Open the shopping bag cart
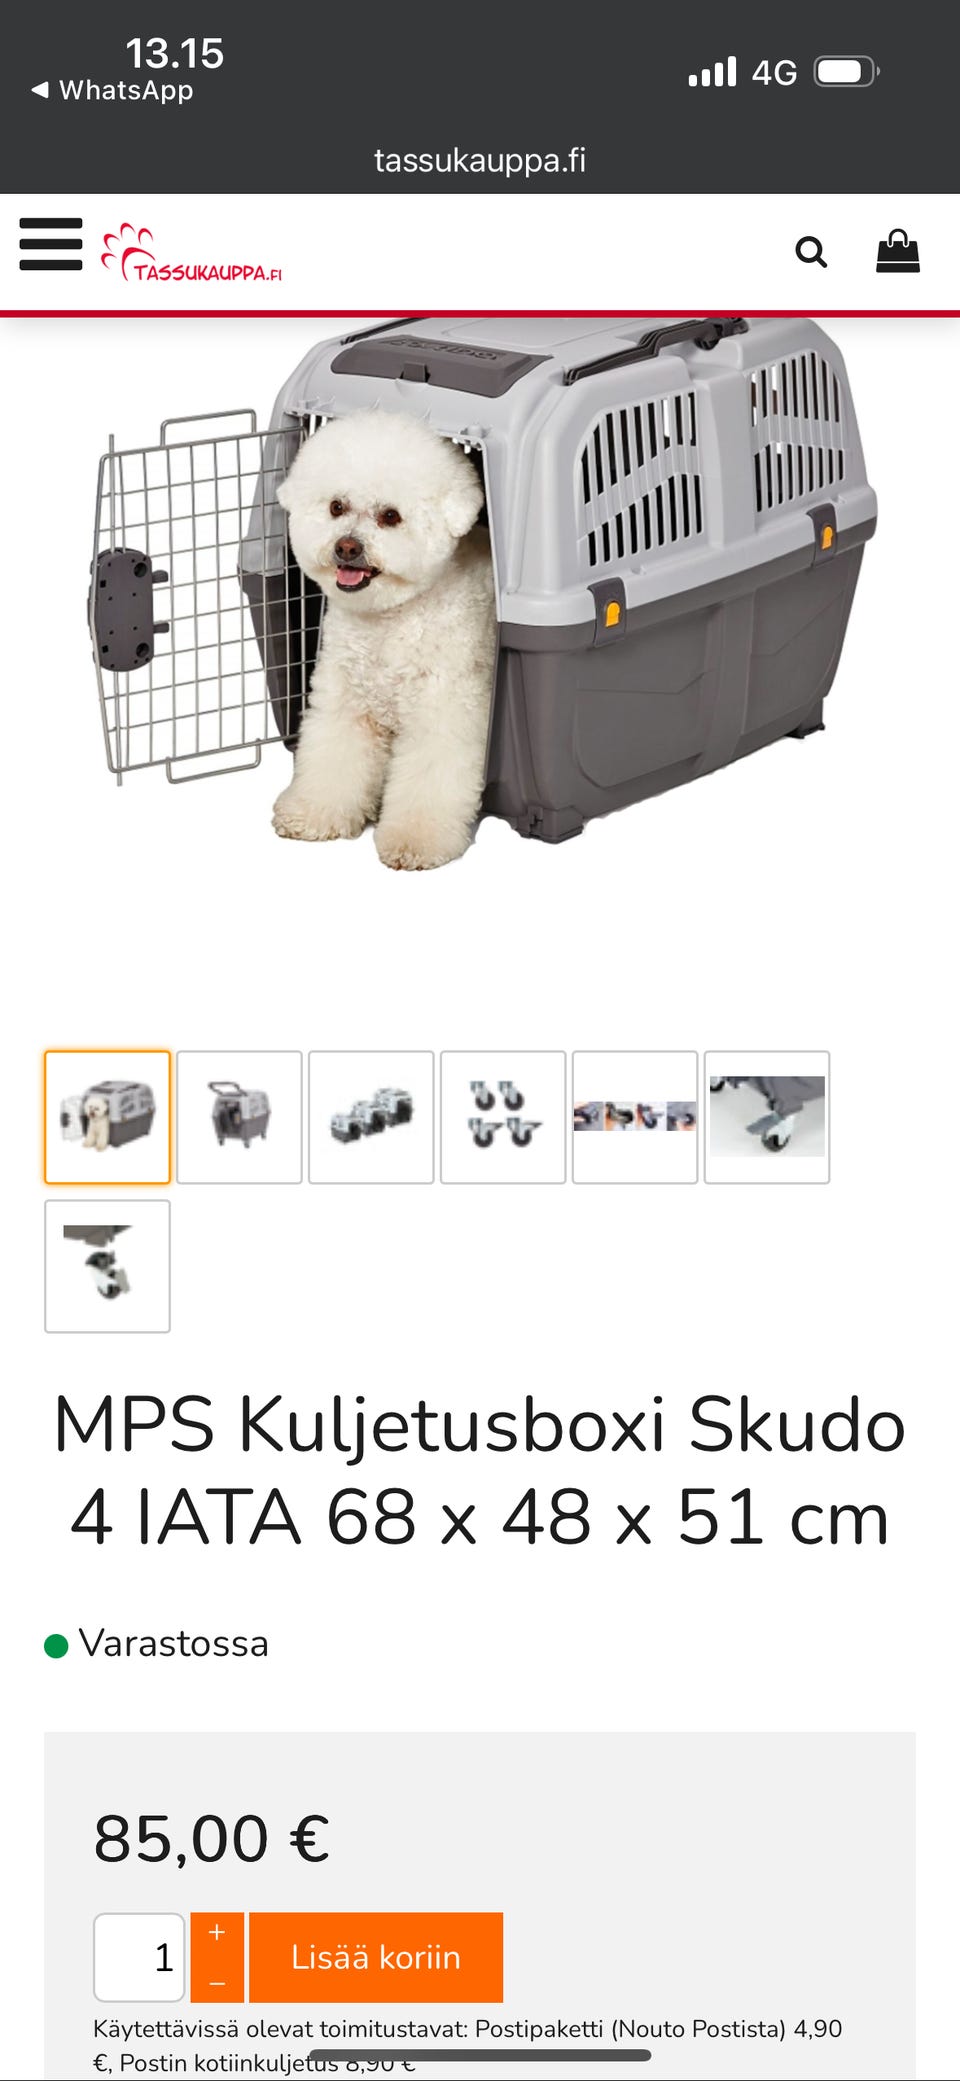 (x=898, y=251)
